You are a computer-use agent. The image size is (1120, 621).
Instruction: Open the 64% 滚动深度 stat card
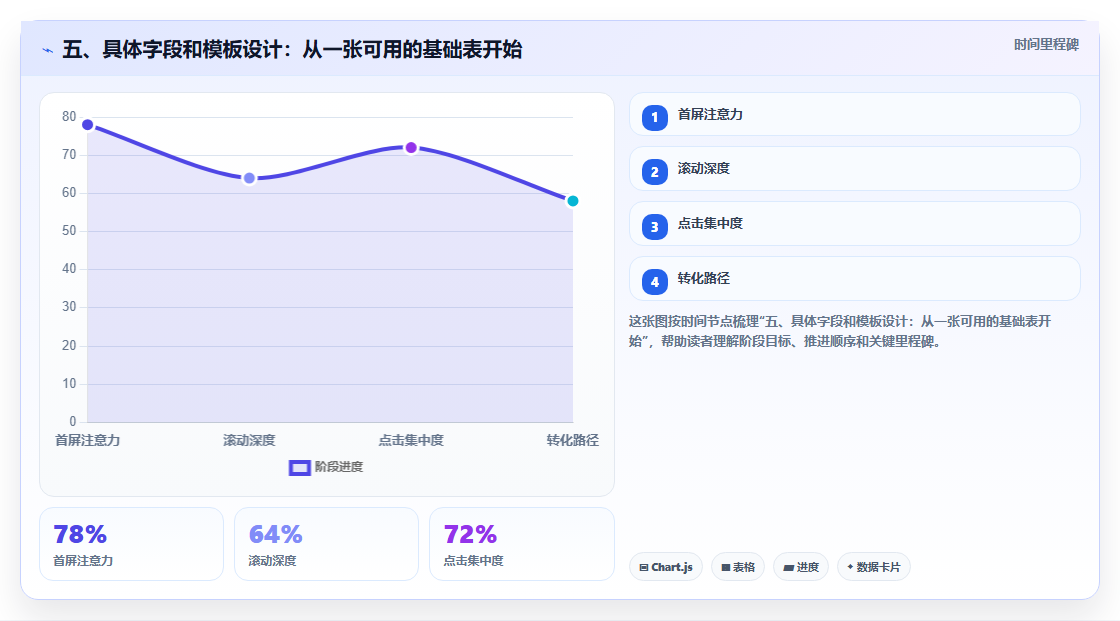pos(326,545)
